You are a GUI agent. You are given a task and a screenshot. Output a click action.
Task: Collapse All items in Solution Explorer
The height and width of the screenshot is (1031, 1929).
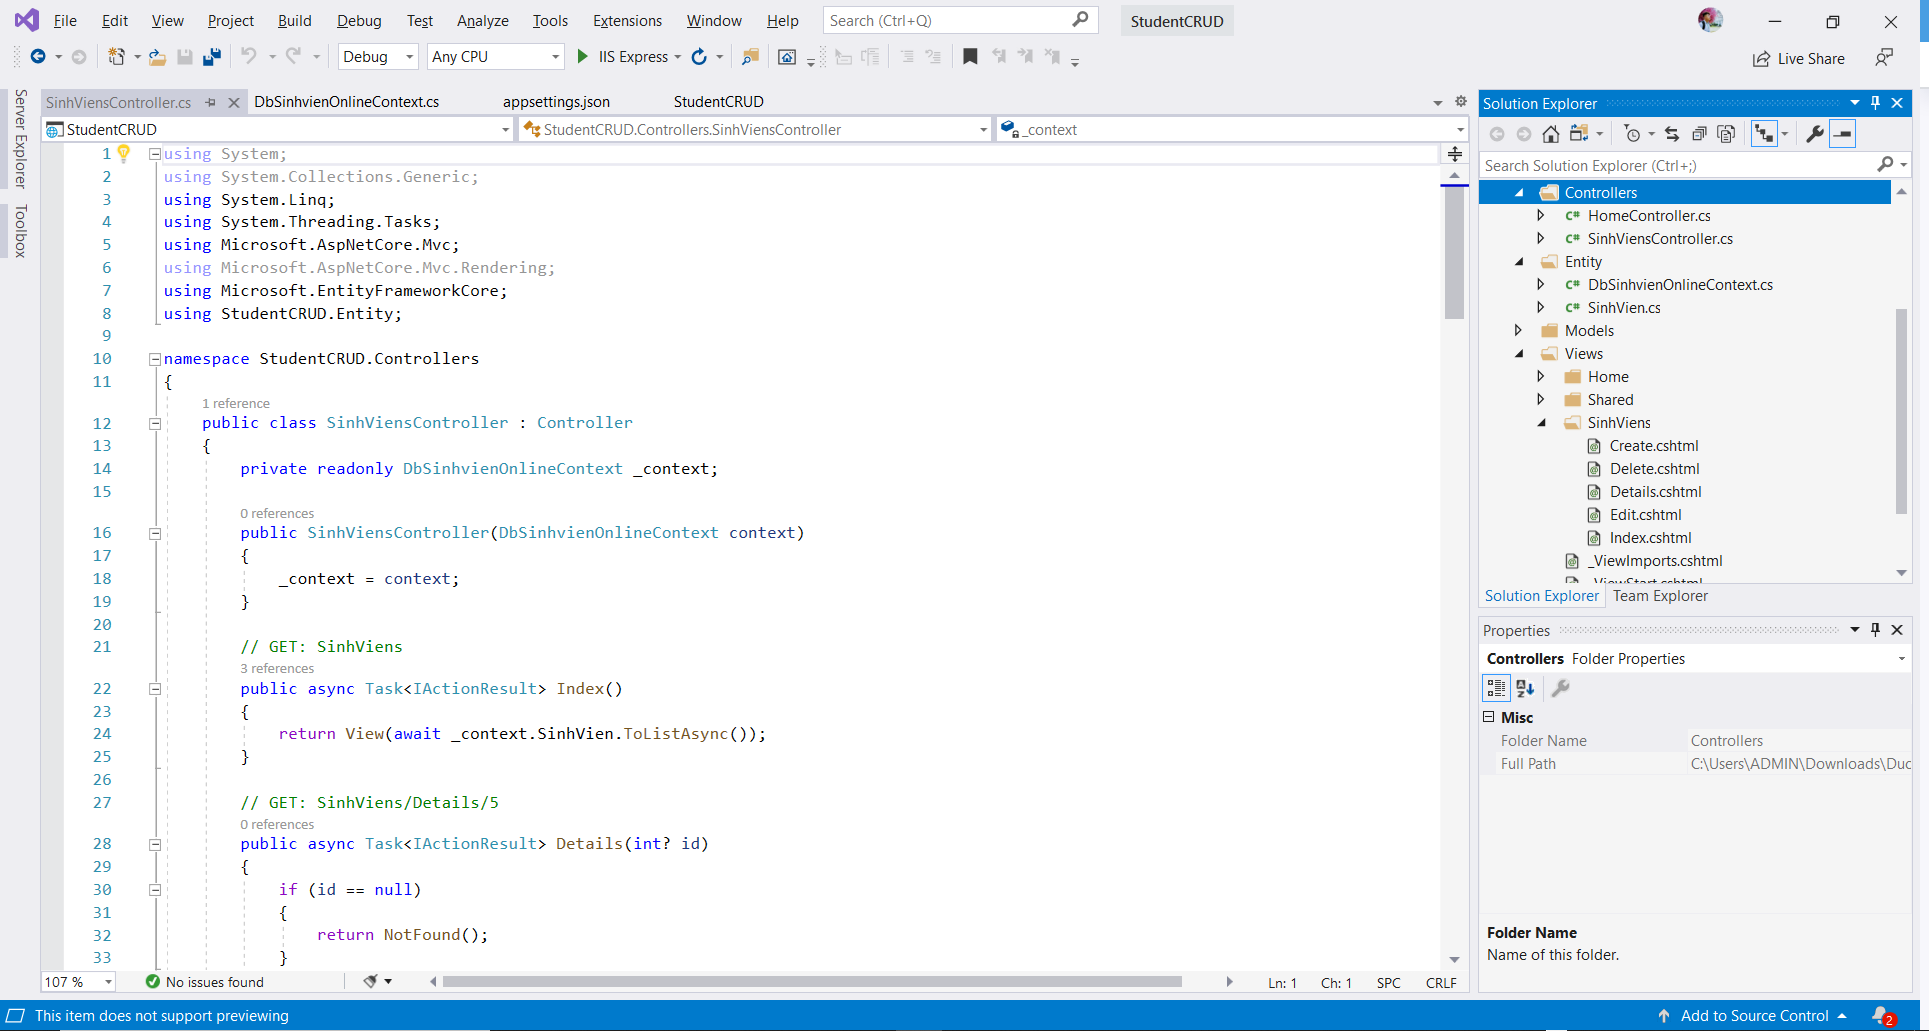[x=1699, y=133]
